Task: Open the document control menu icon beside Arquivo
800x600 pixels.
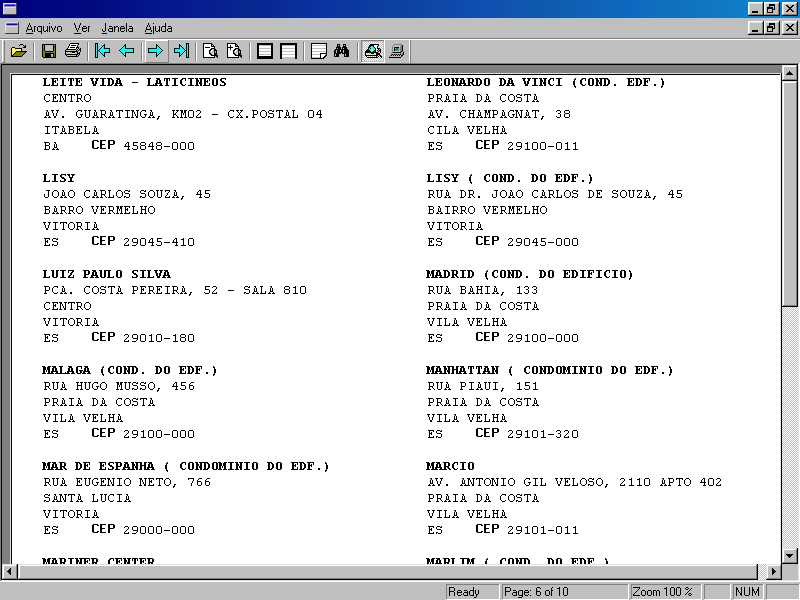Action: click(x=11, y=28)
